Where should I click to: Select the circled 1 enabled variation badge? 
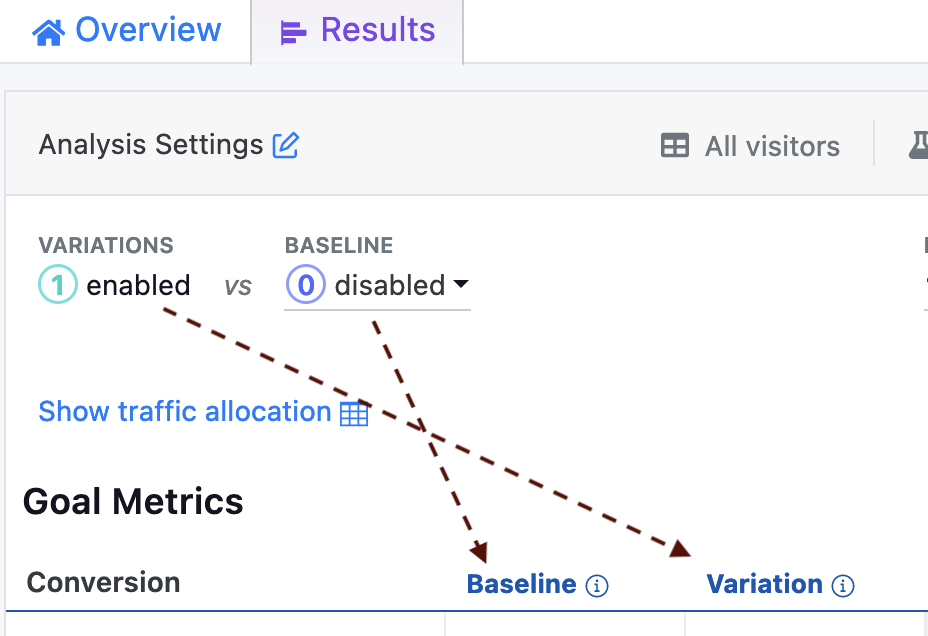(57, 285)
